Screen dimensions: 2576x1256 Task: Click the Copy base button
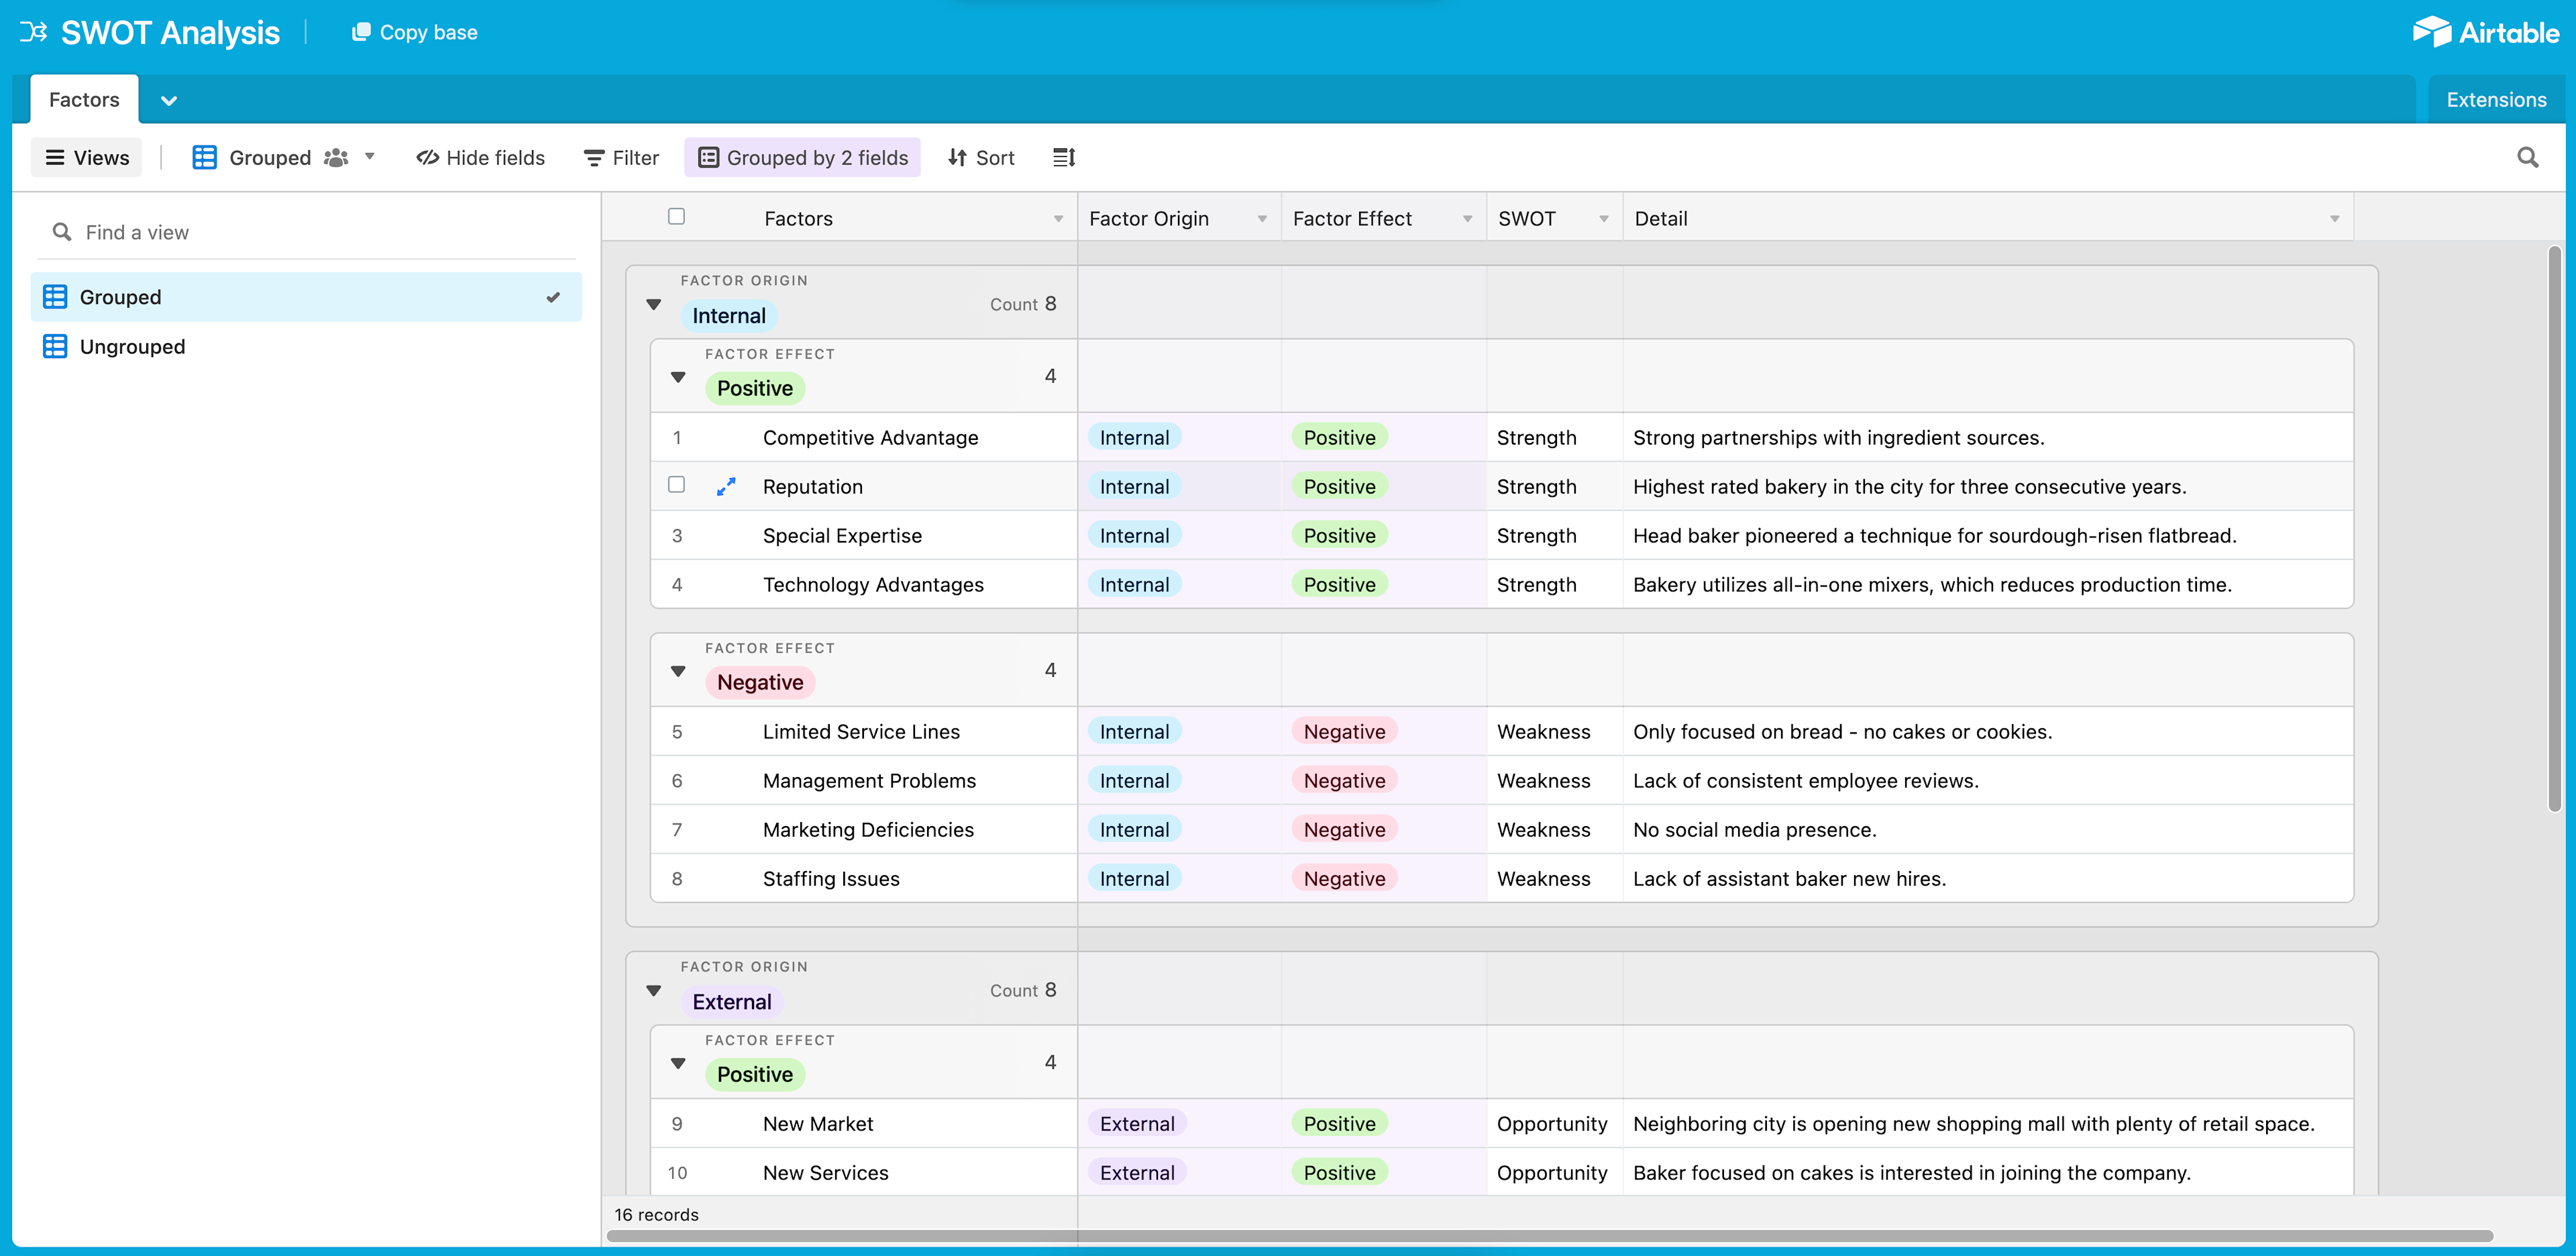click(415, 32)
